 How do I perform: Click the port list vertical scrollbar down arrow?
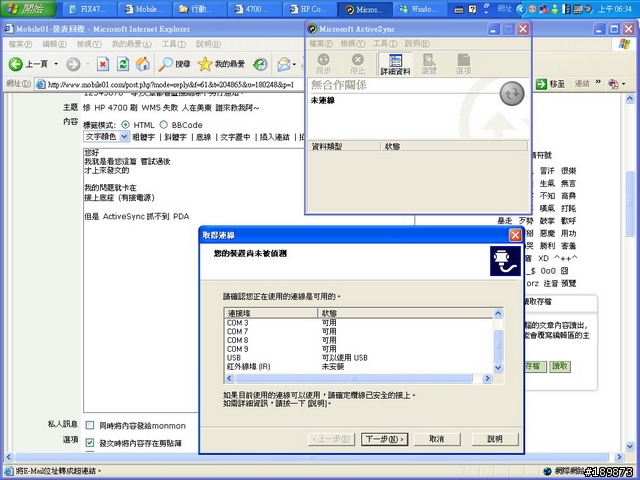coord(498,368)
